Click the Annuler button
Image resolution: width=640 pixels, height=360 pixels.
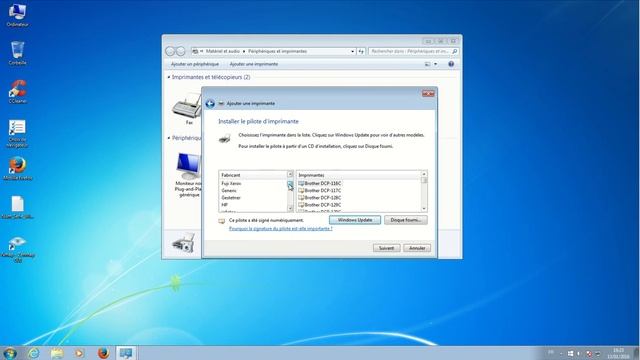pos(417,248)
